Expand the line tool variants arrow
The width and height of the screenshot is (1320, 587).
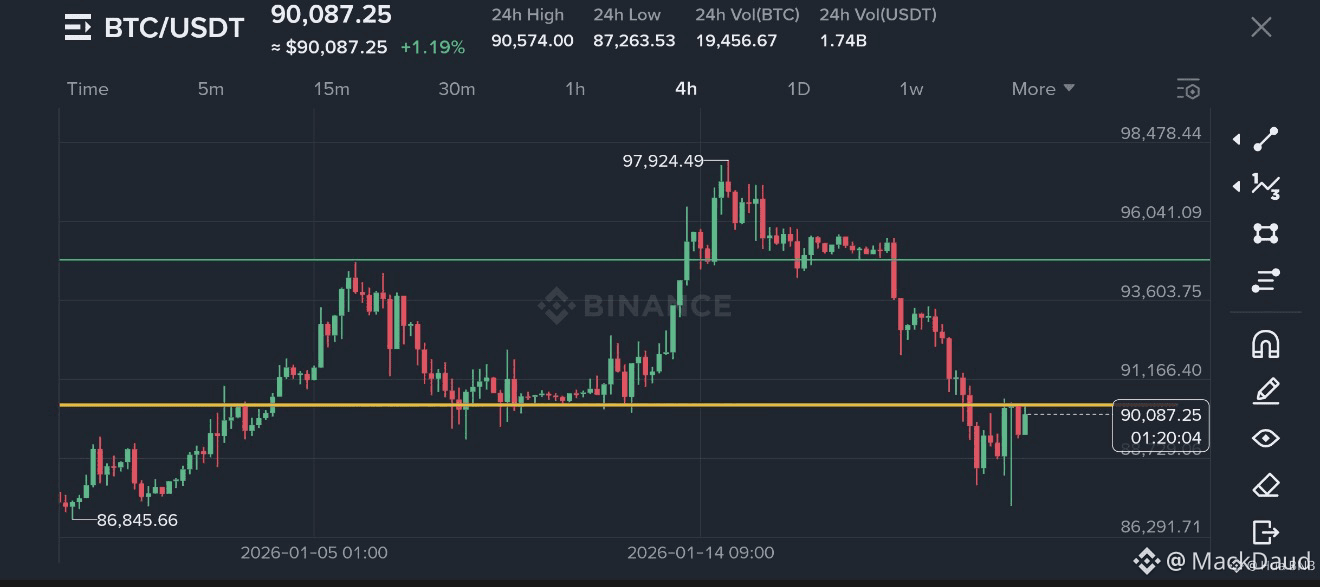pos(1237,140)
